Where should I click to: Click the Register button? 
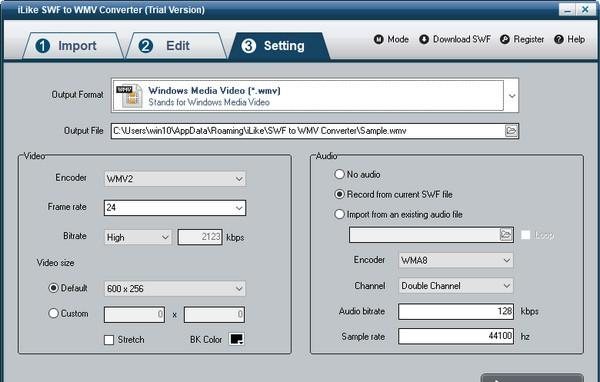pyautogui.click(x=522, y=39)
